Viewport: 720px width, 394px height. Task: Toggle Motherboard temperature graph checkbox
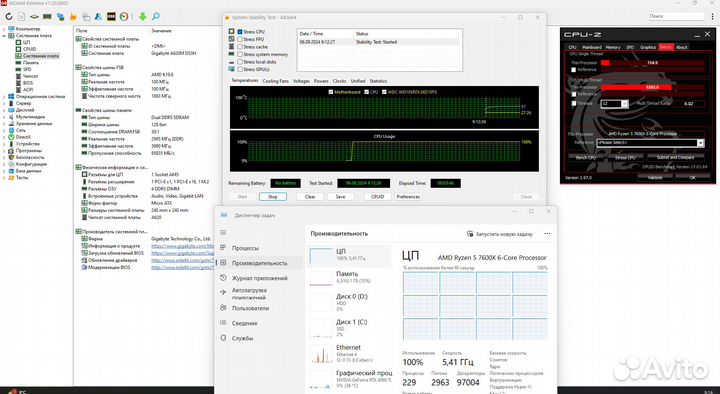[x=331, y=92]
